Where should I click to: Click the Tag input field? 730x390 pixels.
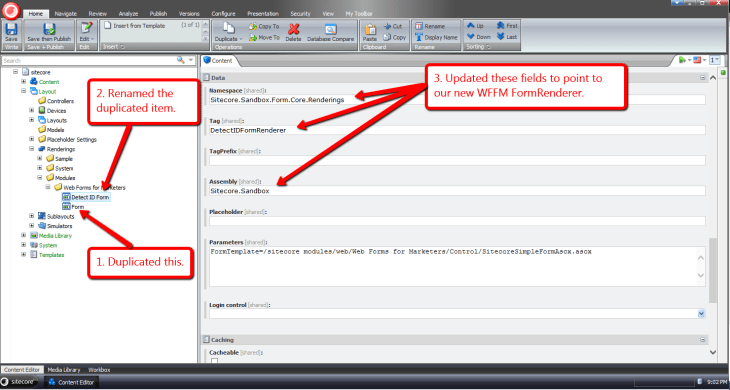(457, 130)
